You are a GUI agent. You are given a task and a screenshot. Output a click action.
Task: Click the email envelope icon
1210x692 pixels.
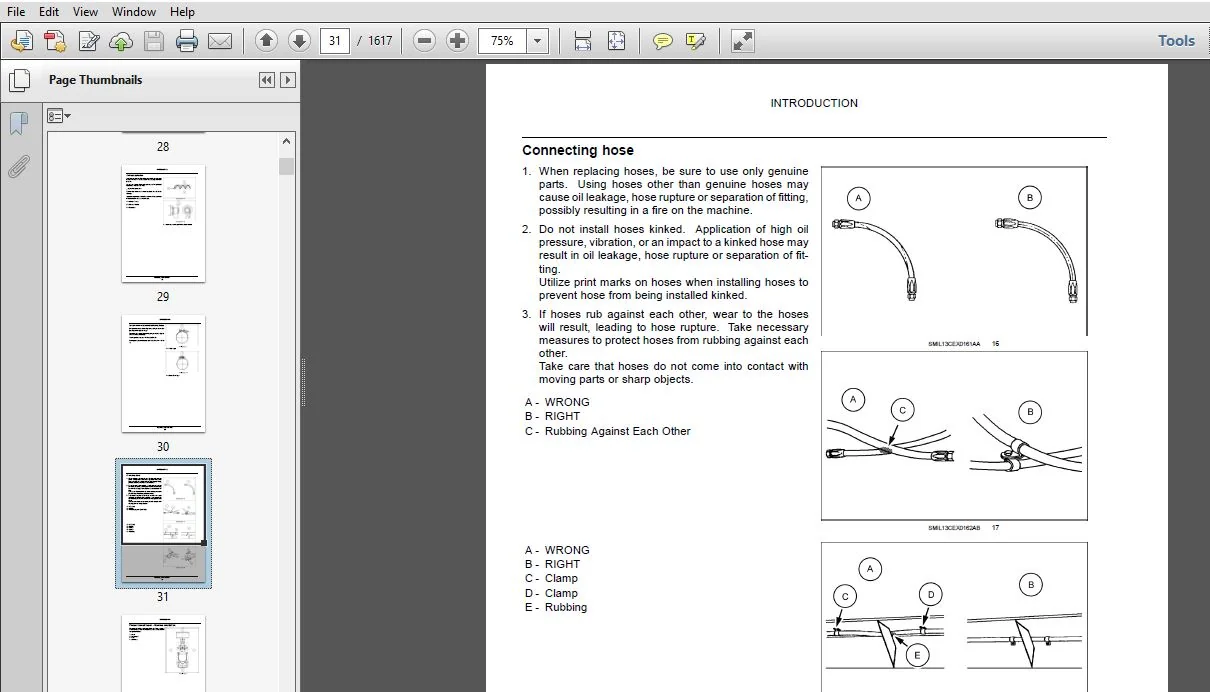[x=220, y=41]
